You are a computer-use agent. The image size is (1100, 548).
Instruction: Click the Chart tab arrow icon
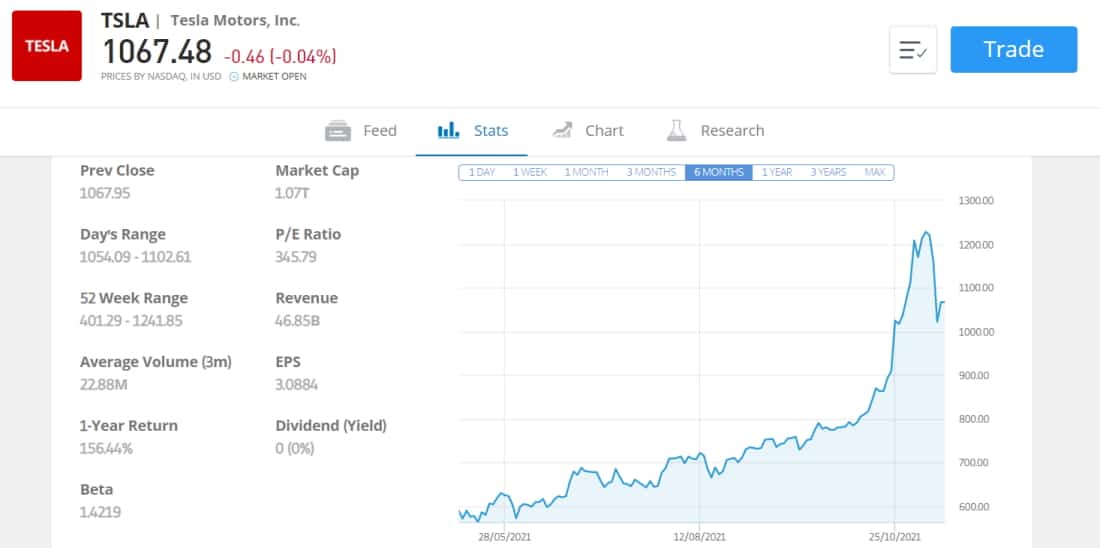coord(562,131)
